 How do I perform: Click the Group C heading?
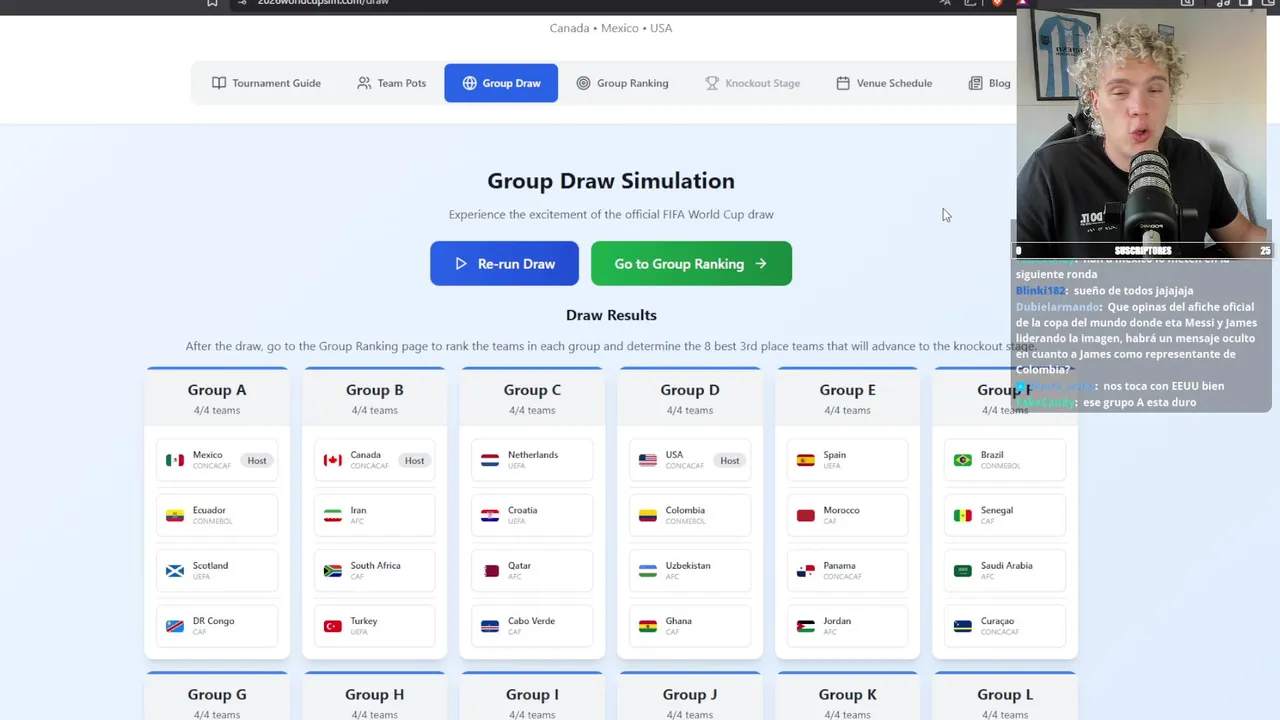coord(532,390)
